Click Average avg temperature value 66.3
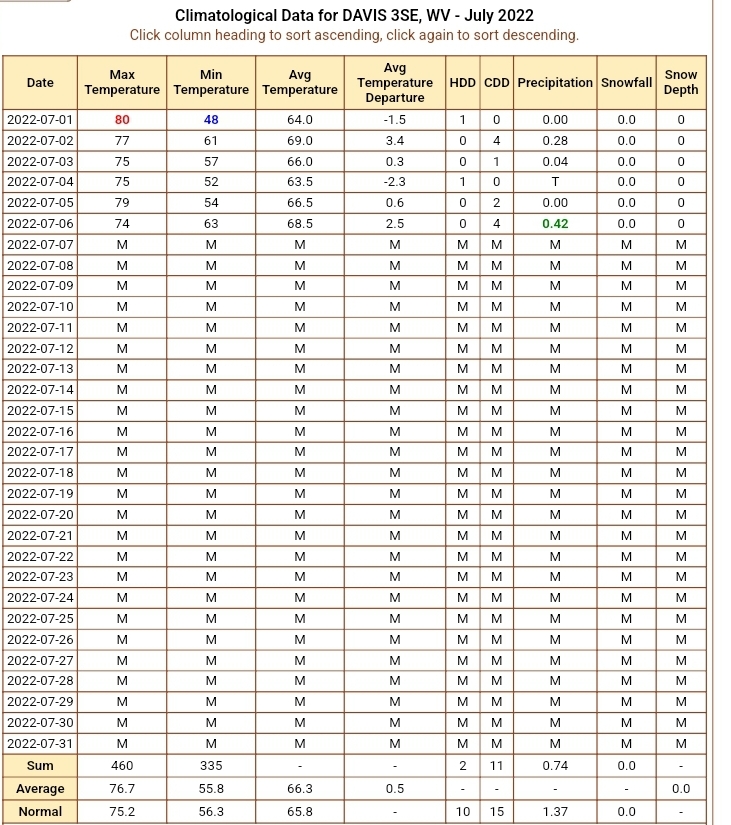The width and height of the screenshot is (731, 825). [300, 789]
